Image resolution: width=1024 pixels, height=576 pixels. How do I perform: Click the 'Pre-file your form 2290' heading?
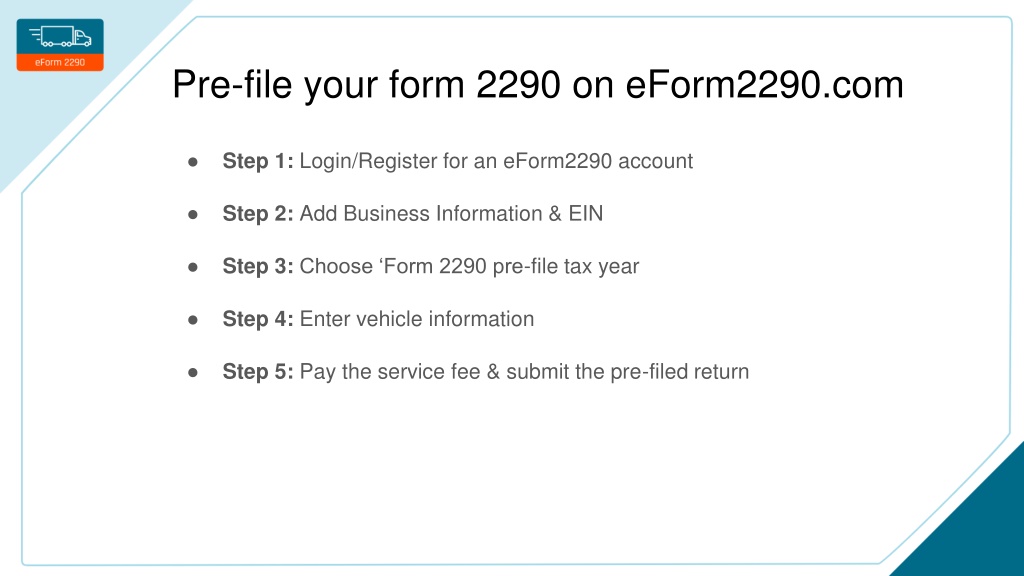tap(366, 84)
